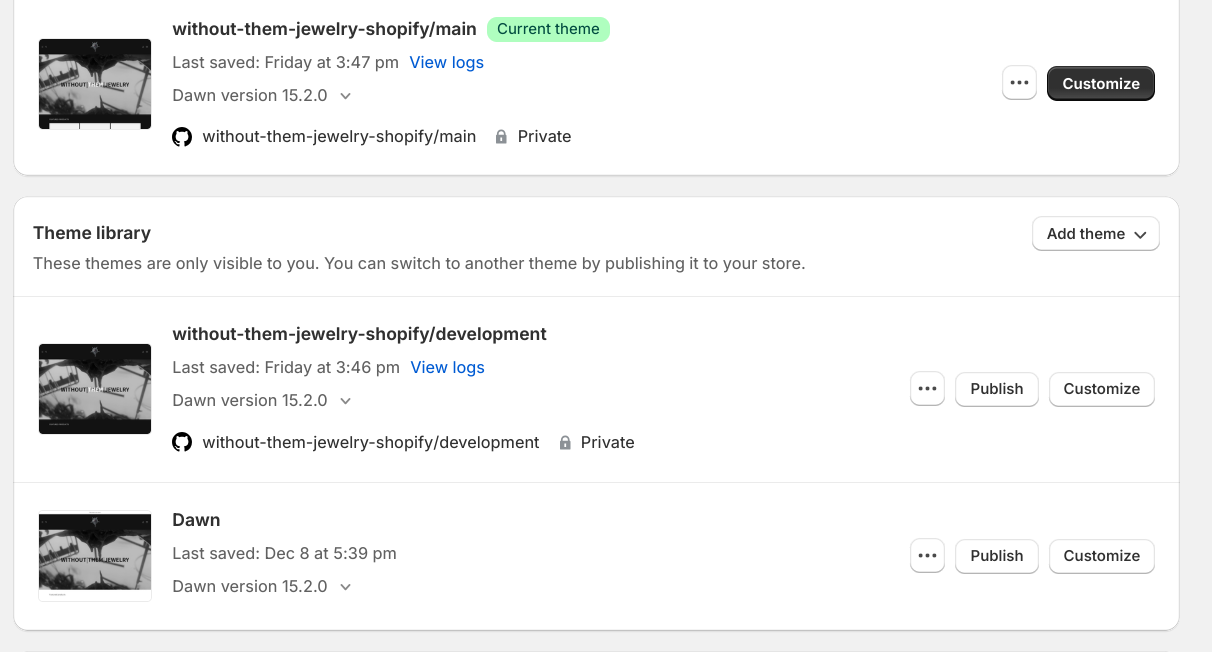Customize the current main theme

(1100, 84)
